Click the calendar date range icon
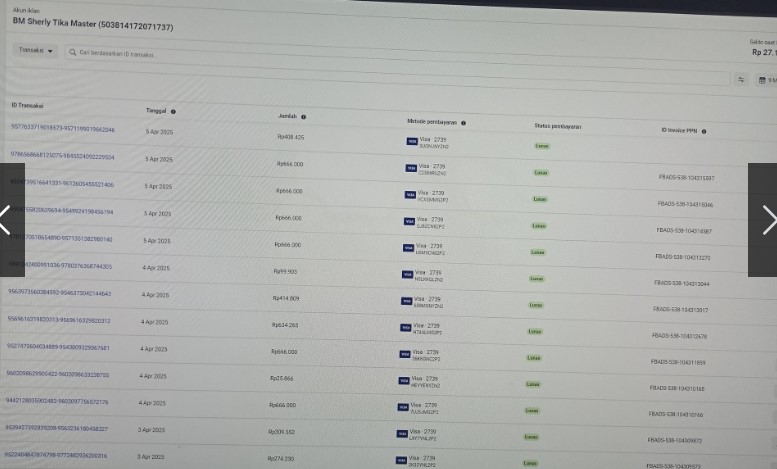This screenshot has width=777, height=469. [x=763, y=80]
